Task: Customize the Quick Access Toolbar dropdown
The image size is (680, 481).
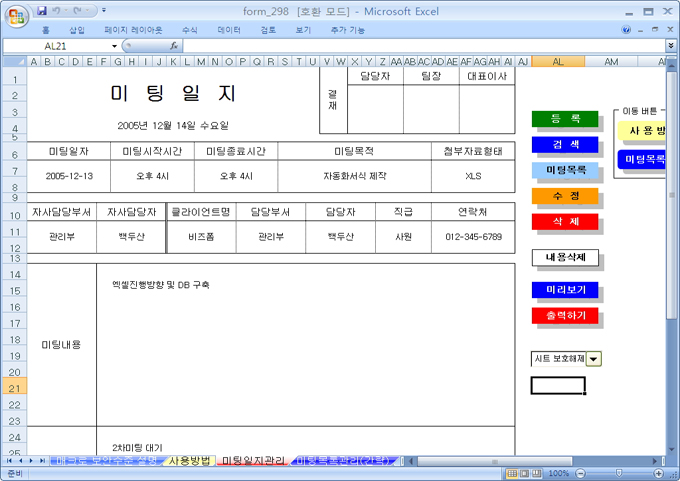Action: [104, 11]
